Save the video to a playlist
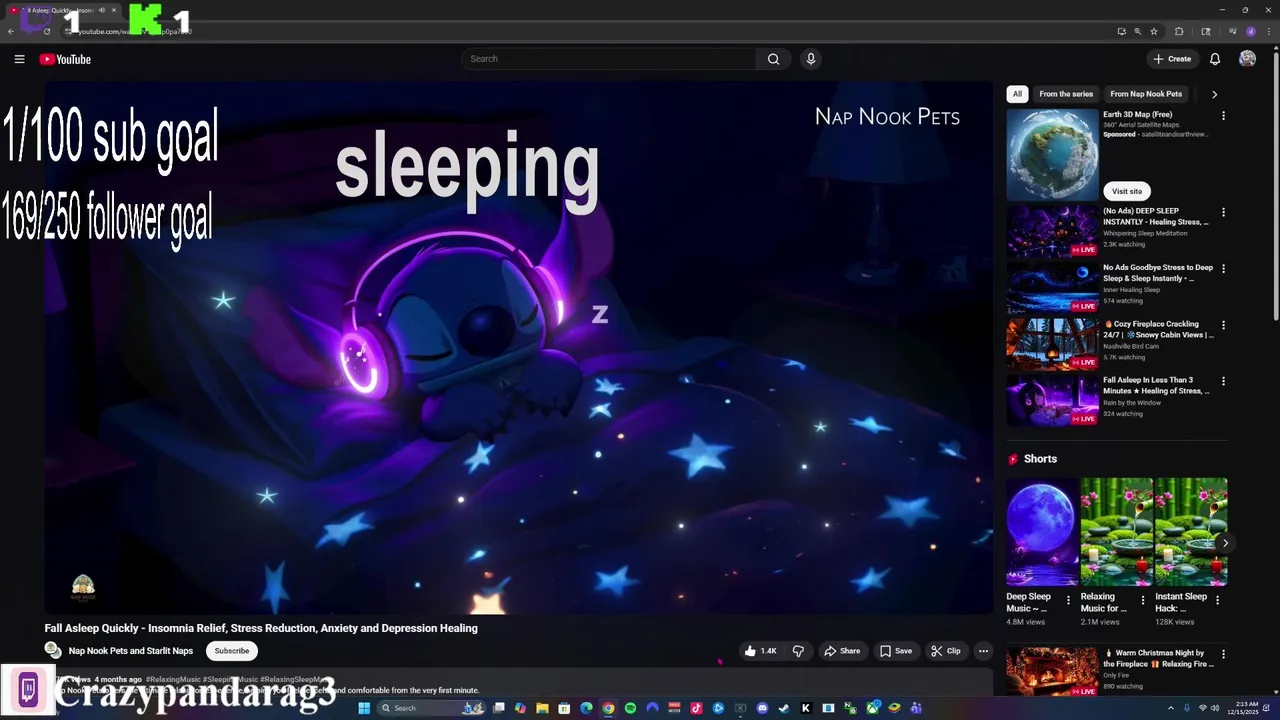 pos(896,651)
